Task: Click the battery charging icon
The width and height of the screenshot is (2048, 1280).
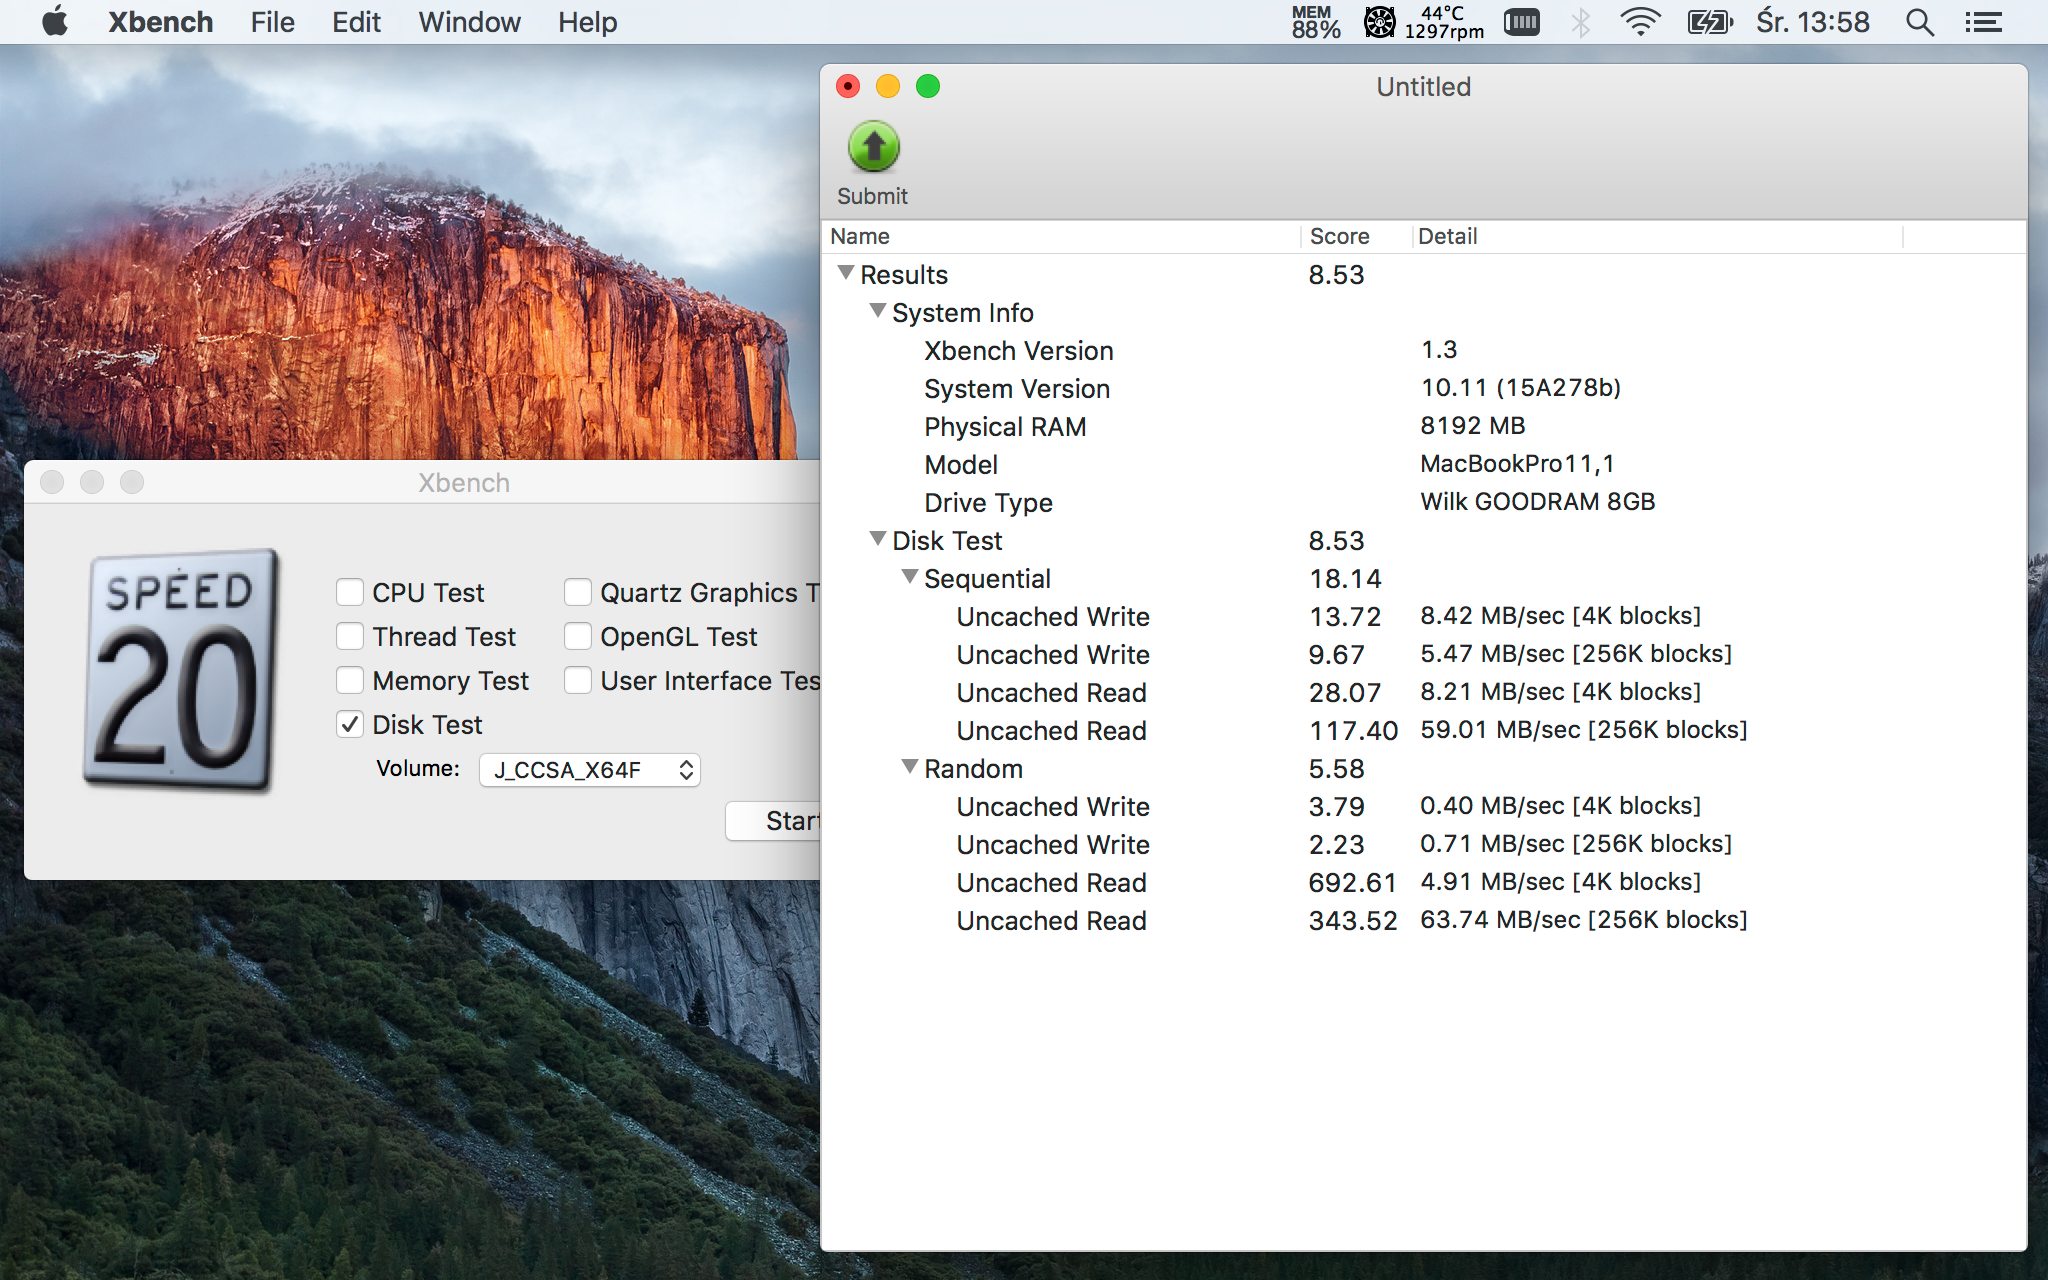Action: tap(1709, 22)
